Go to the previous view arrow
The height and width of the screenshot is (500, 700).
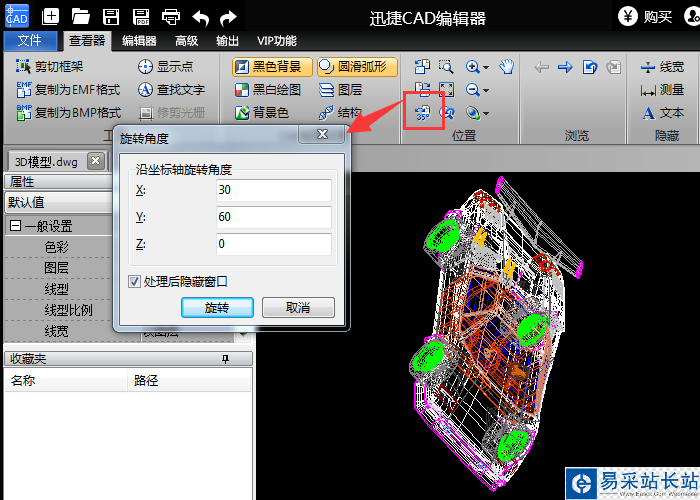pos(542,67)
